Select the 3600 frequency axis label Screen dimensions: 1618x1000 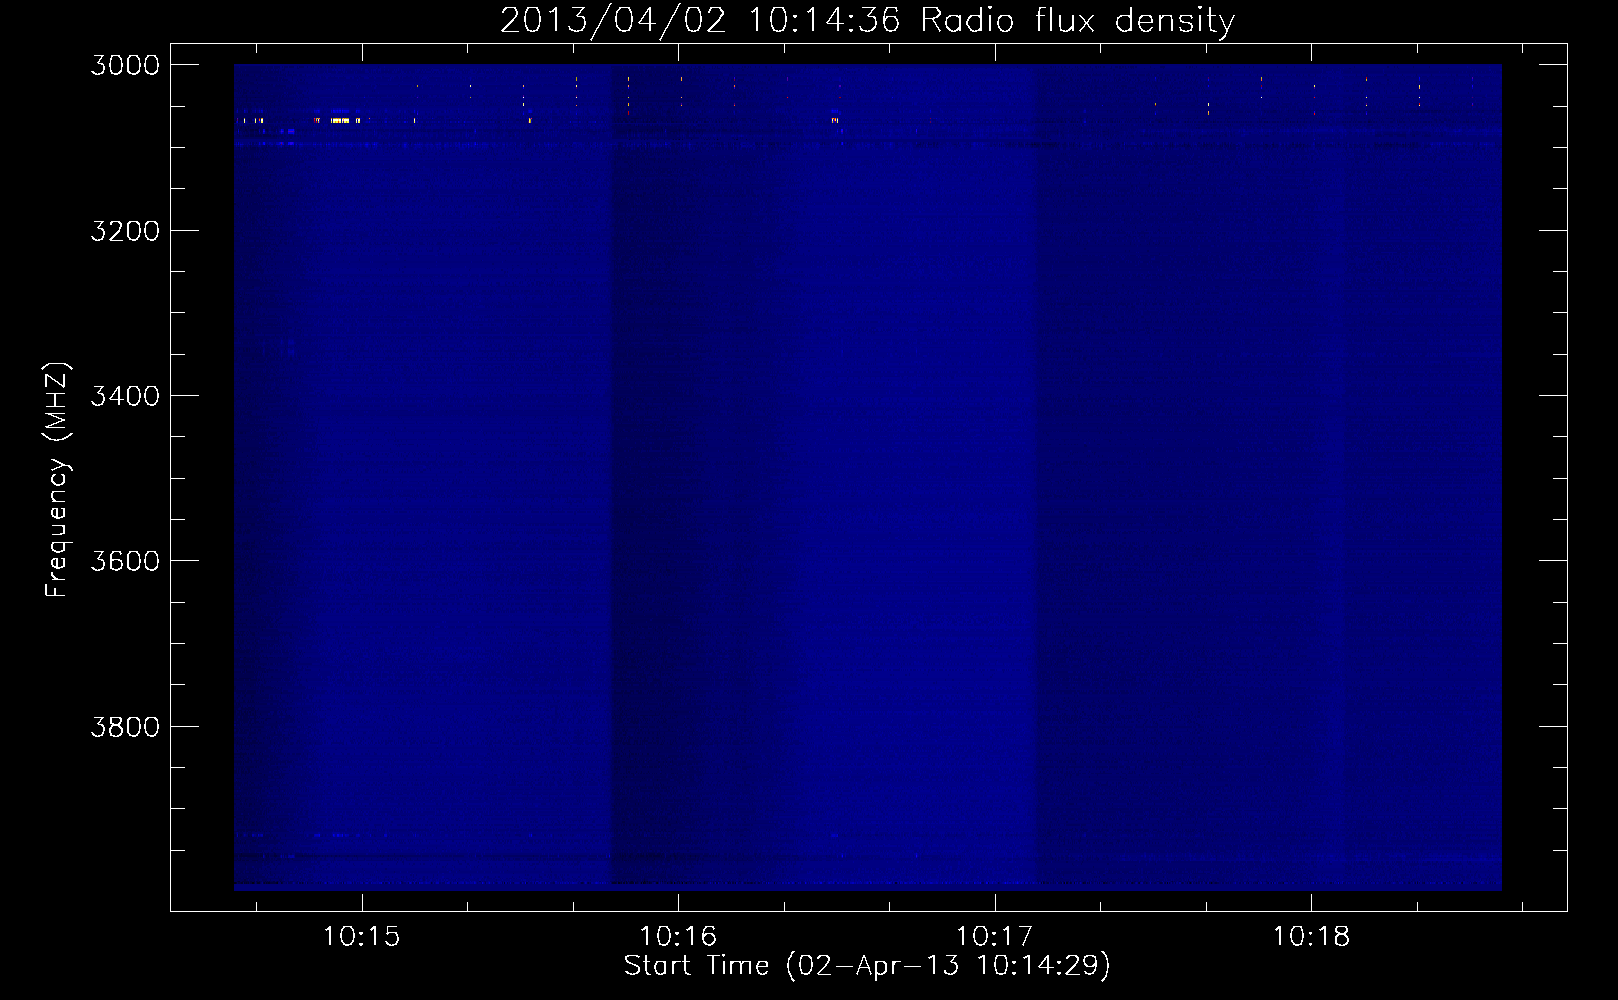(125, 561)
